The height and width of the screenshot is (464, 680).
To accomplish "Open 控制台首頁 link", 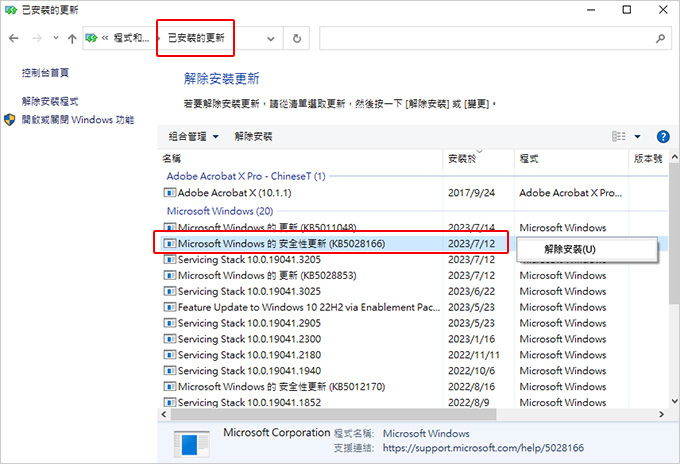I will pyautogui.click(x=45, y=72).
